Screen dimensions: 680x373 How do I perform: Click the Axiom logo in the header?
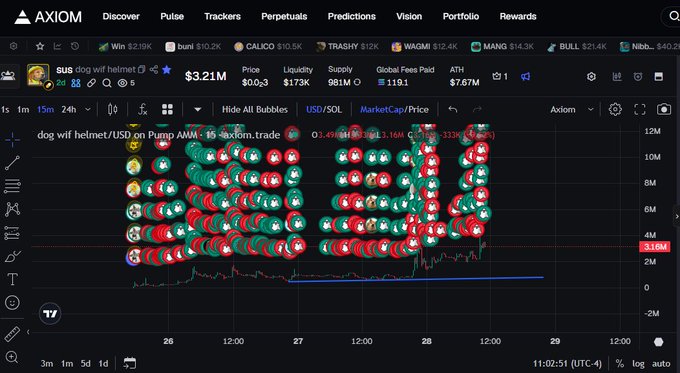point(48,17)
